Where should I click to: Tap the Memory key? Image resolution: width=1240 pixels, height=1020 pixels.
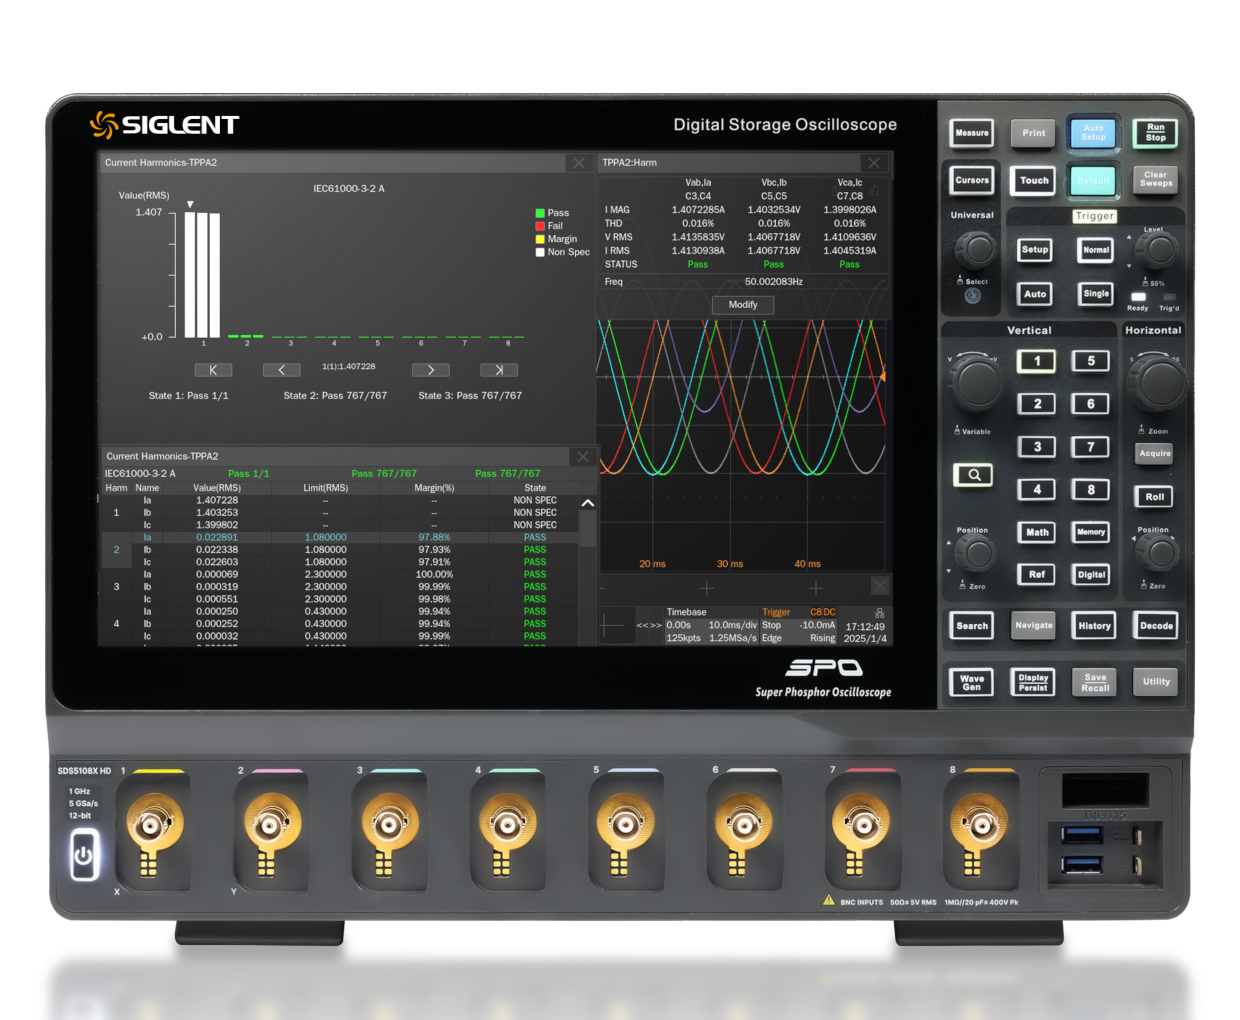tap(1091, 532)
